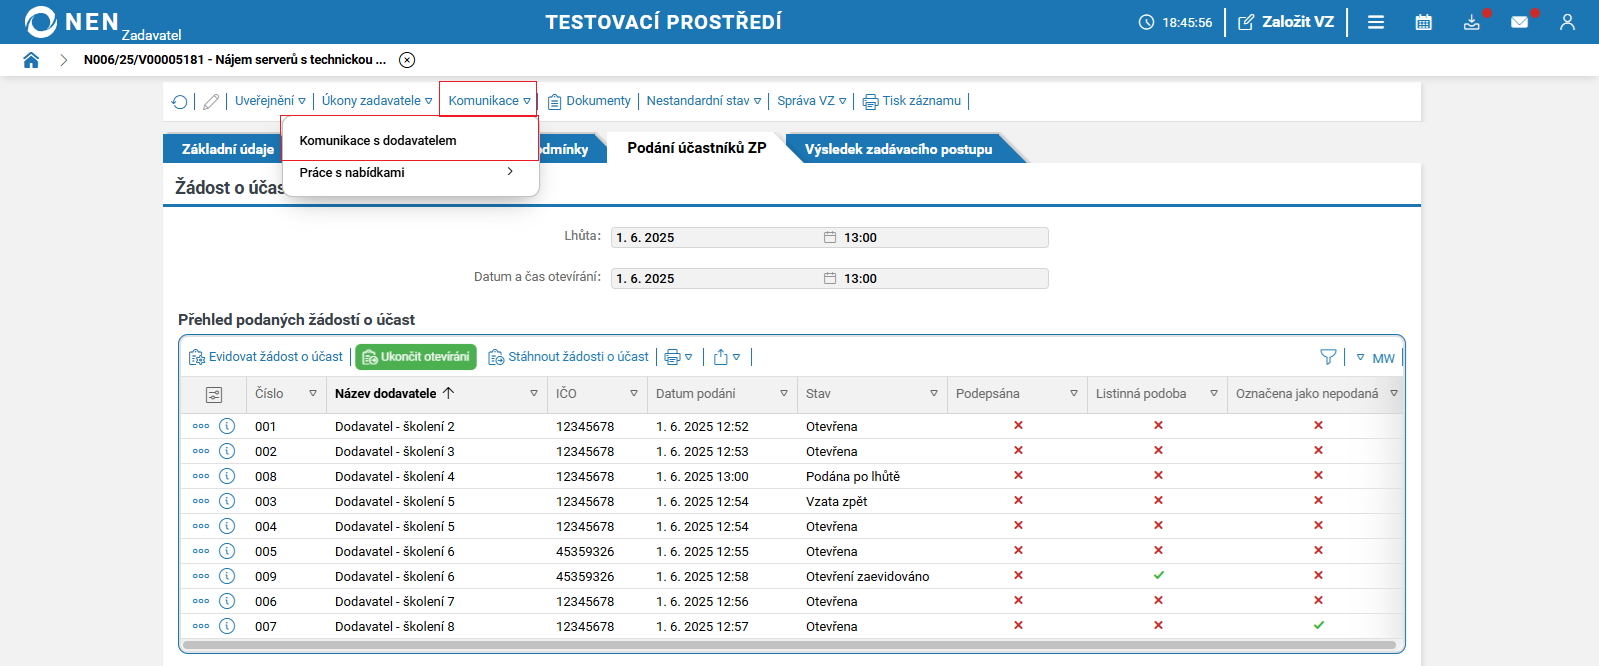The image size is (1599, 666).
Task: Open the user profile icon
Action: click(x=1567, y=22)
